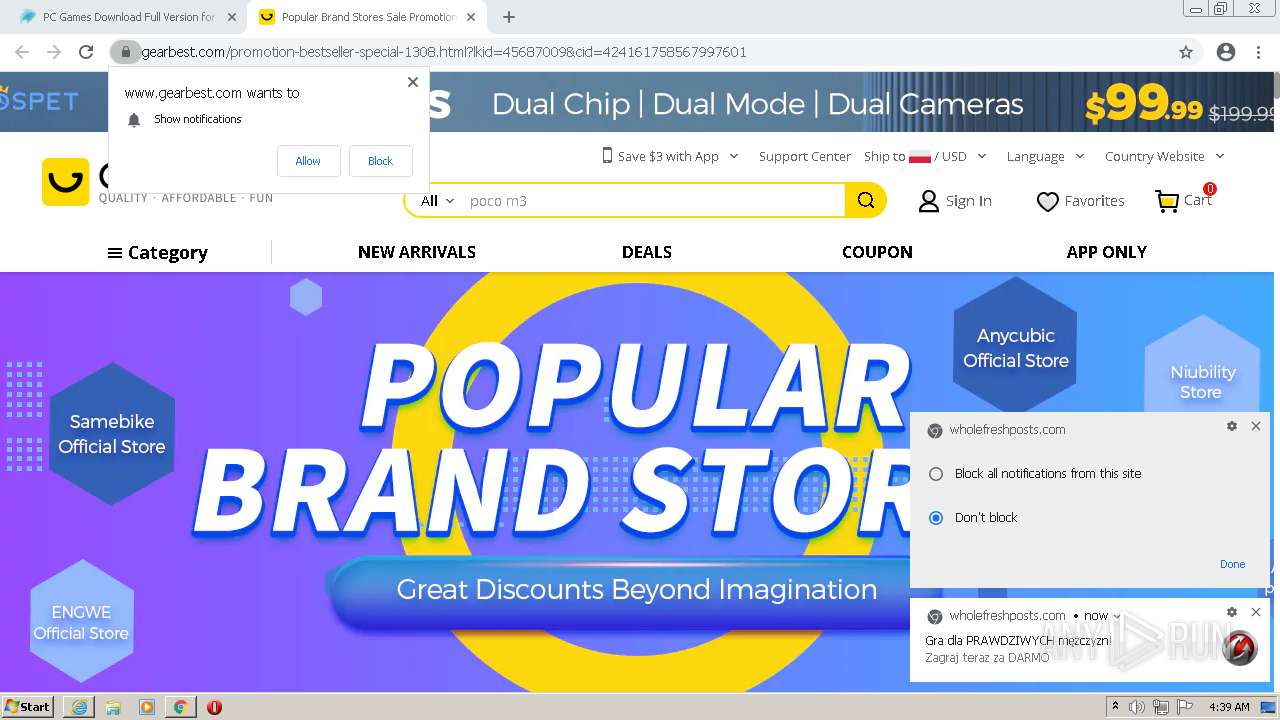The height and width of the screenshot is (720, 1280).
Task: Allow gearbest notifications
Action: tap(308, 161)
